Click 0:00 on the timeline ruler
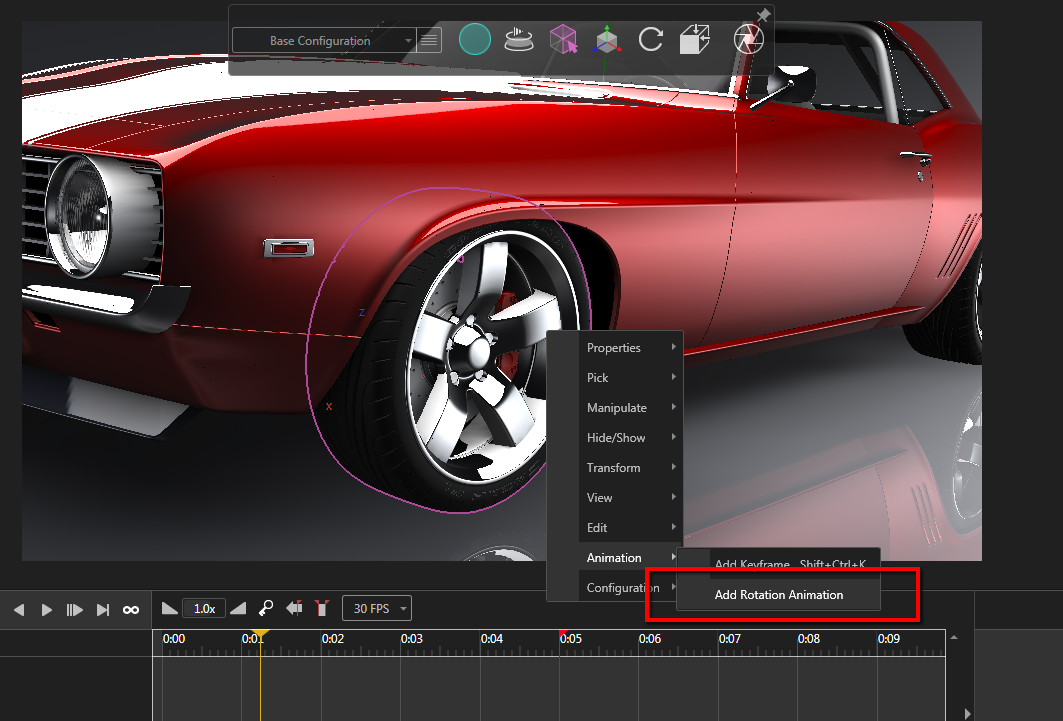 point(174,638)
